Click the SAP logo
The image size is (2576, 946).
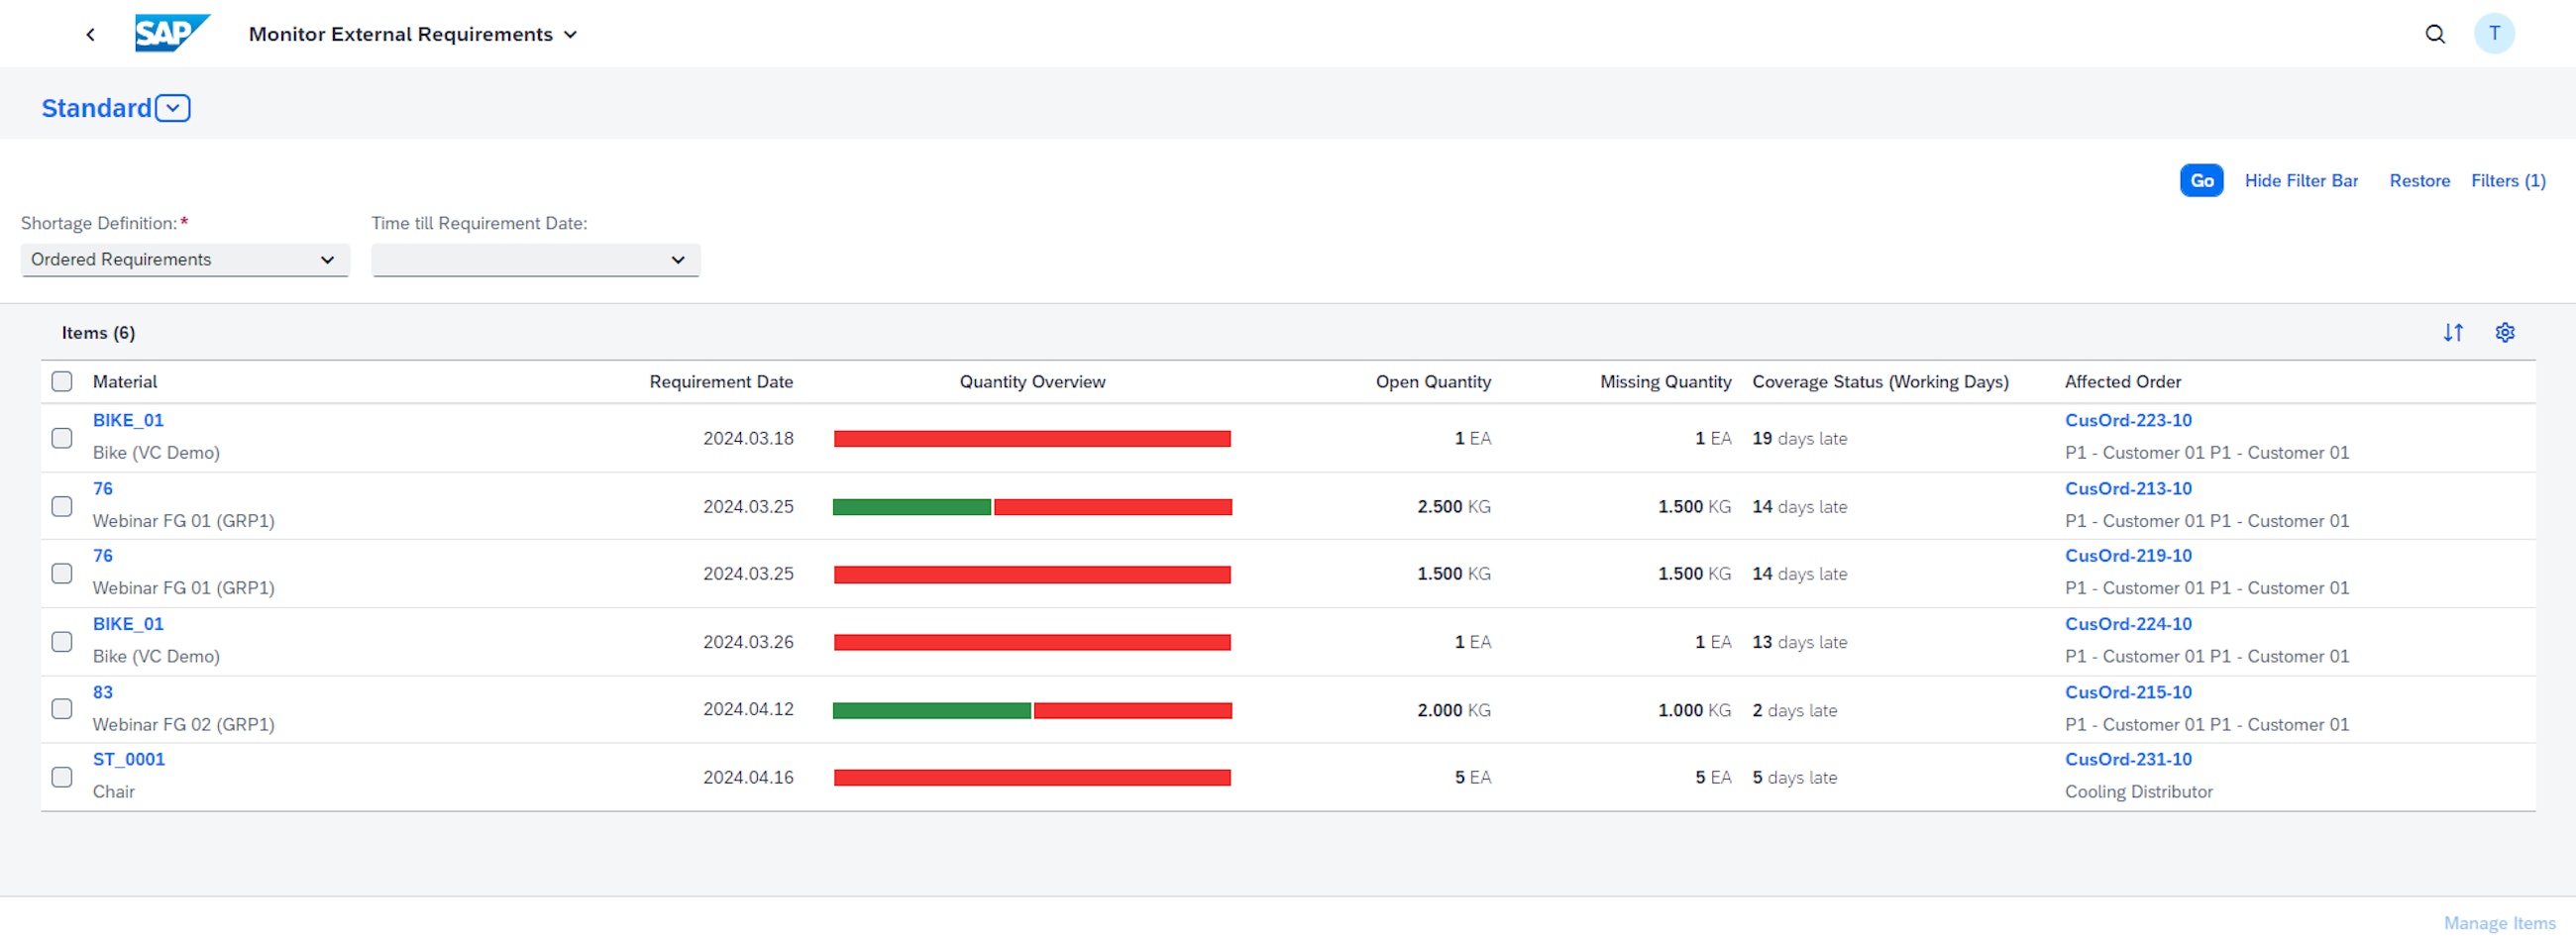[172, 34]
